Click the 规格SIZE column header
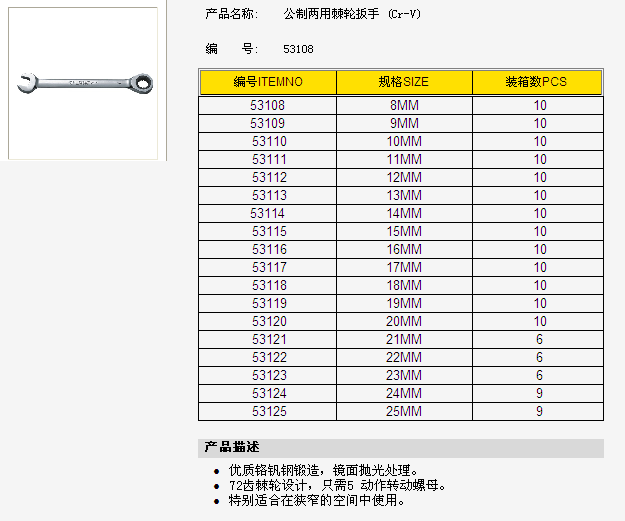Screen dimensions: 625x521 (404, 82)
